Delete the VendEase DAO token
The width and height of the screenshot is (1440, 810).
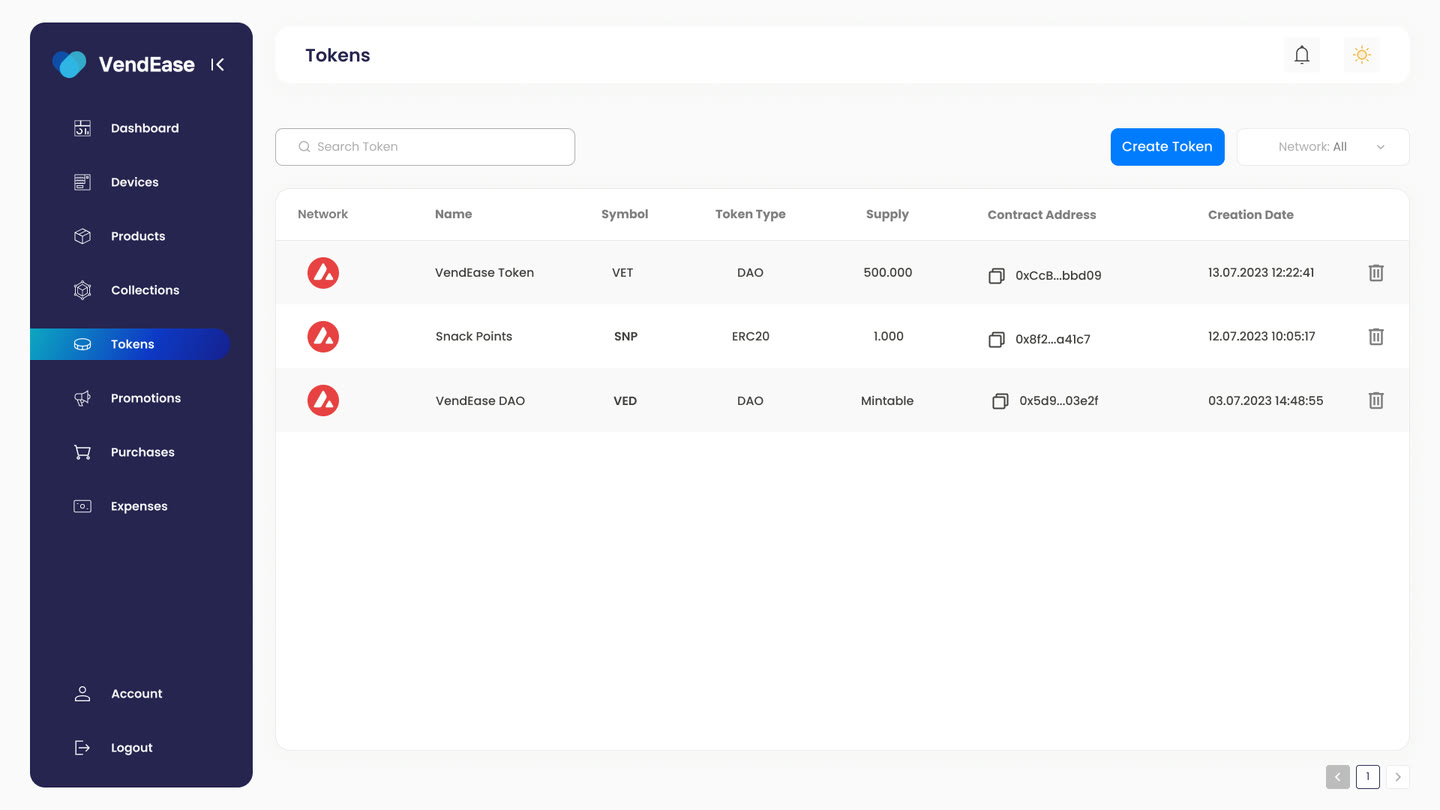(x=1376, y=400)
